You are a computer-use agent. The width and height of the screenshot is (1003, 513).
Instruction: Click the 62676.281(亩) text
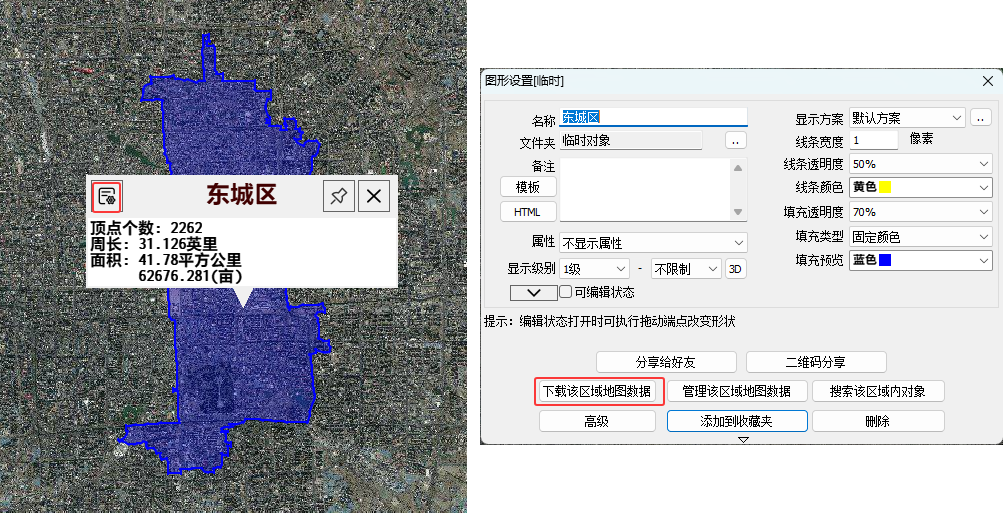click(190, 276)
